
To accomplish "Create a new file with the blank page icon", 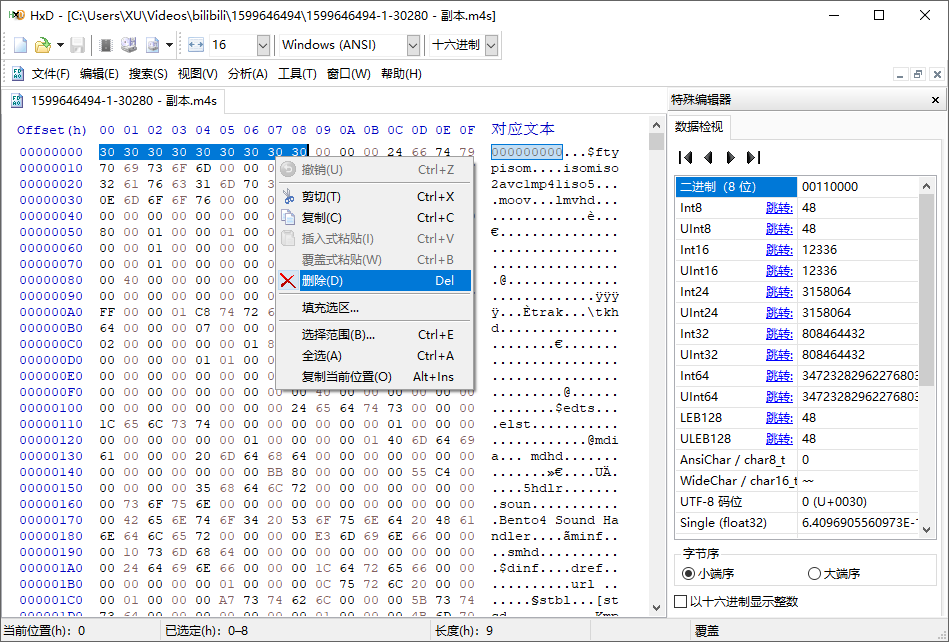I will 19,44.
